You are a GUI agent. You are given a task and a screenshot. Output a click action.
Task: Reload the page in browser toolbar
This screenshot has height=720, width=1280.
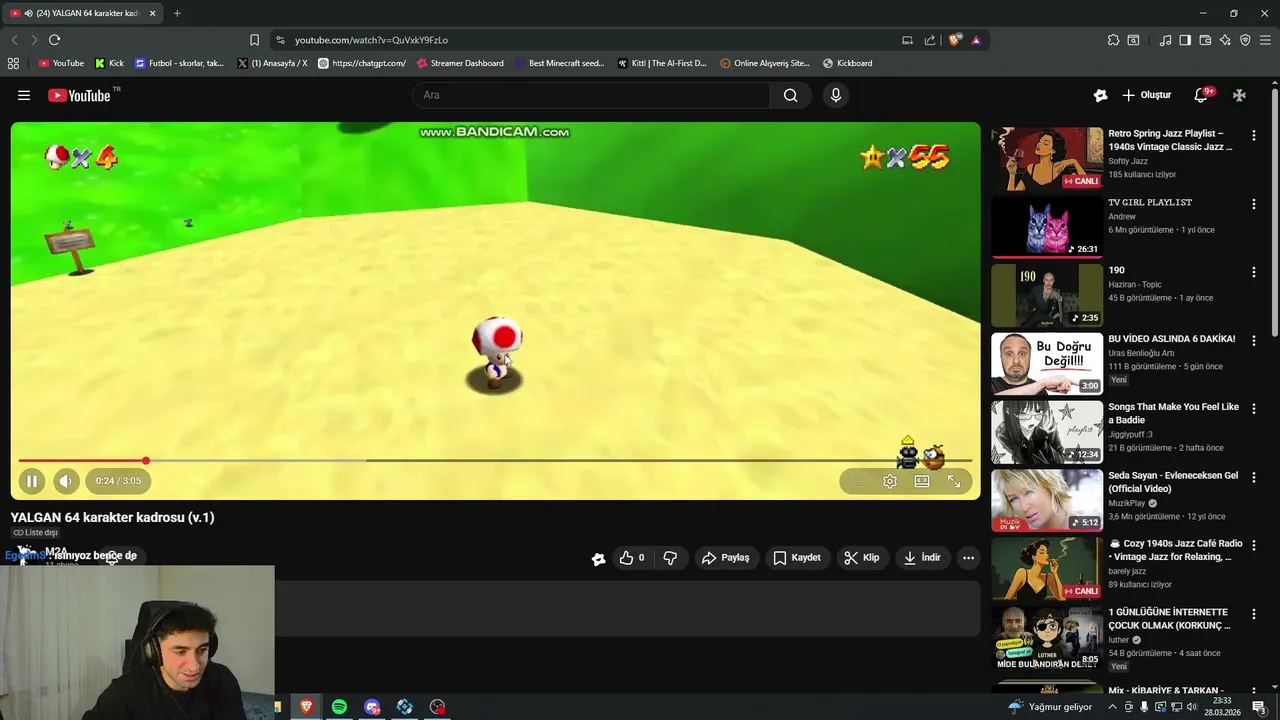pos(54,40)
